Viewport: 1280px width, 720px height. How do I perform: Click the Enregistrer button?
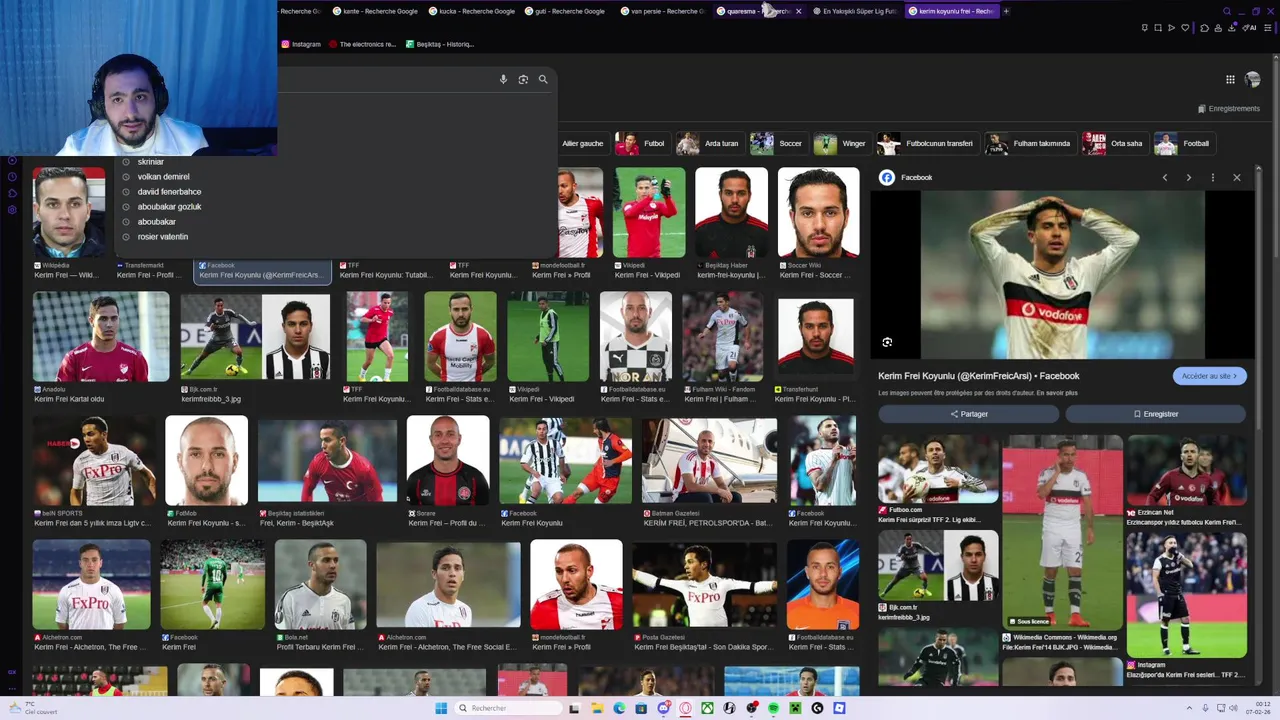(x=1155, y=414)
